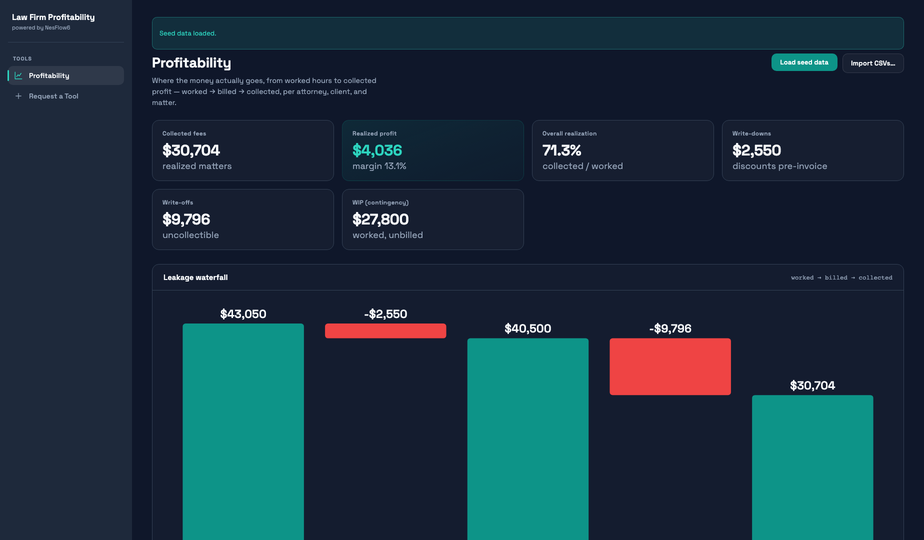The height and width of the screenshot is (540, 924).
Task: Click the Seed data loaded notification banner
Action: [x=527, y=33]
